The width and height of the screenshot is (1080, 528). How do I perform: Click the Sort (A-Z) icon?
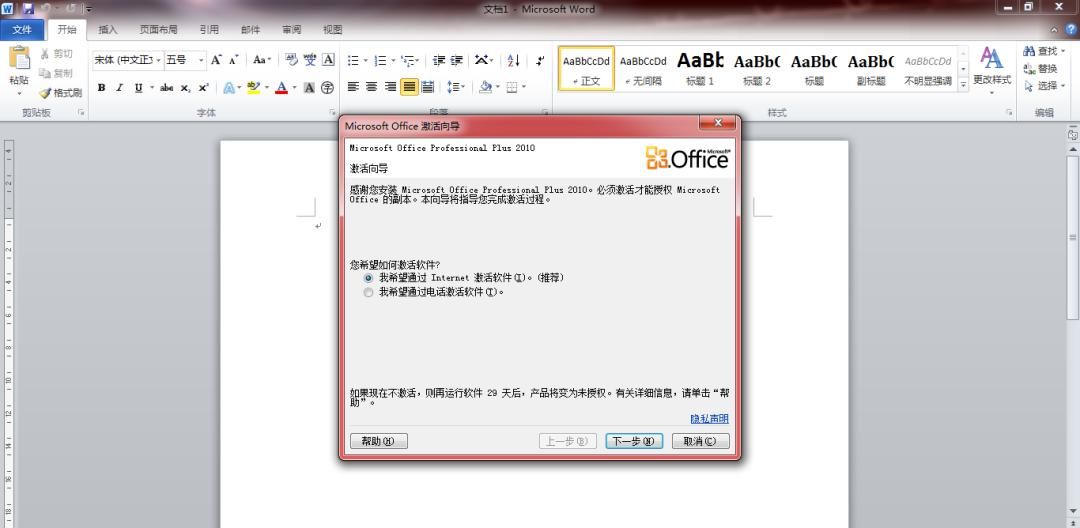(x=514, y=61)
